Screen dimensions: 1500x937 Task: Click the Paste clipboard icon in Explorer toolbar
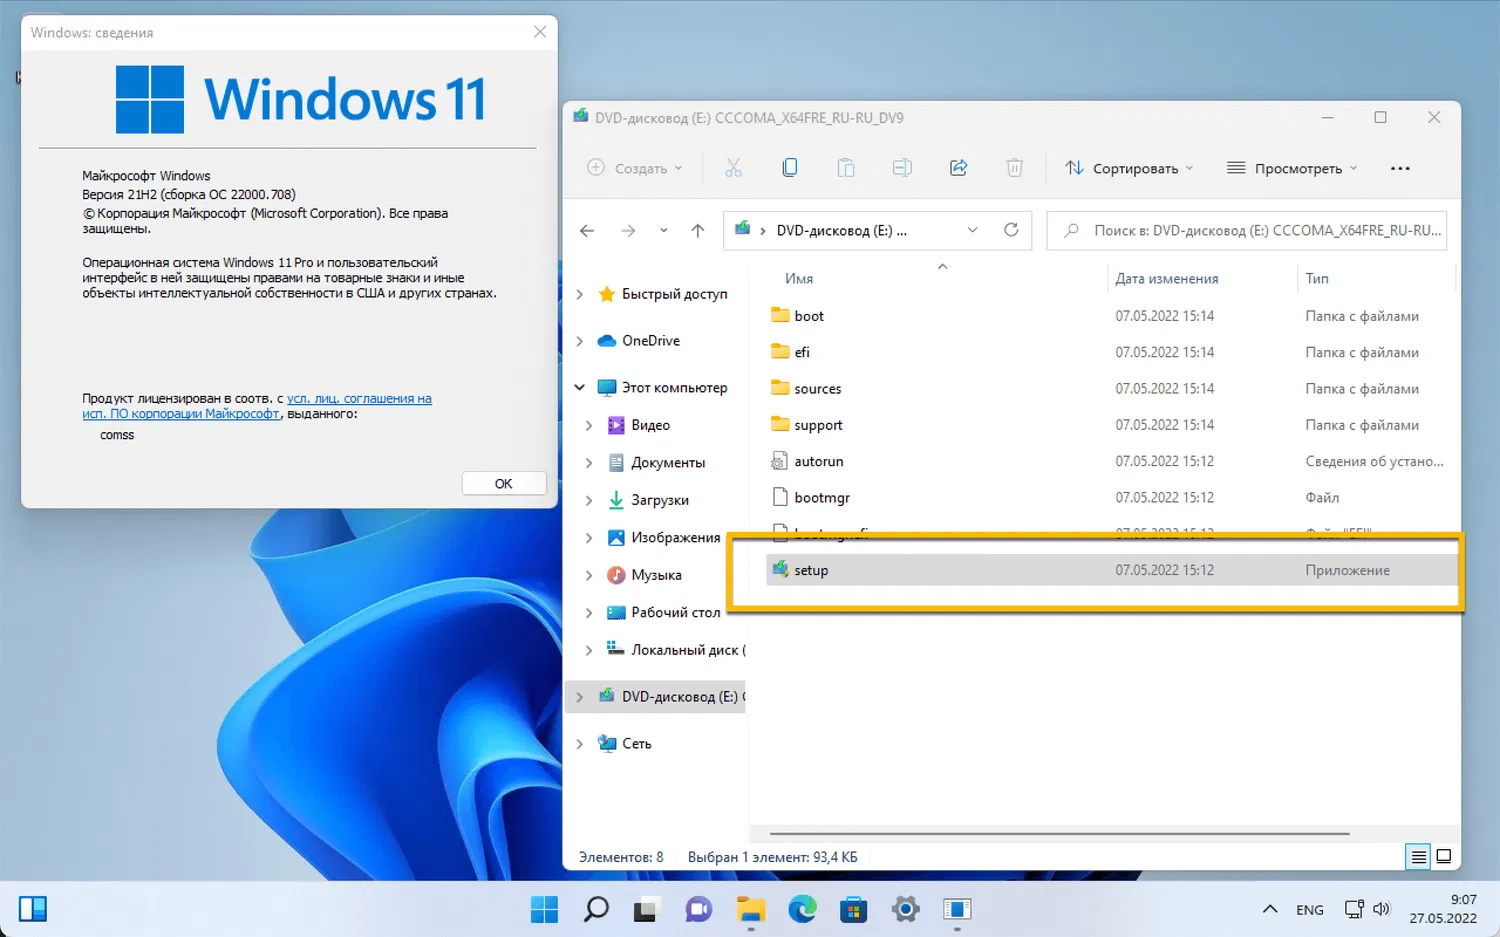click(846, 168)
